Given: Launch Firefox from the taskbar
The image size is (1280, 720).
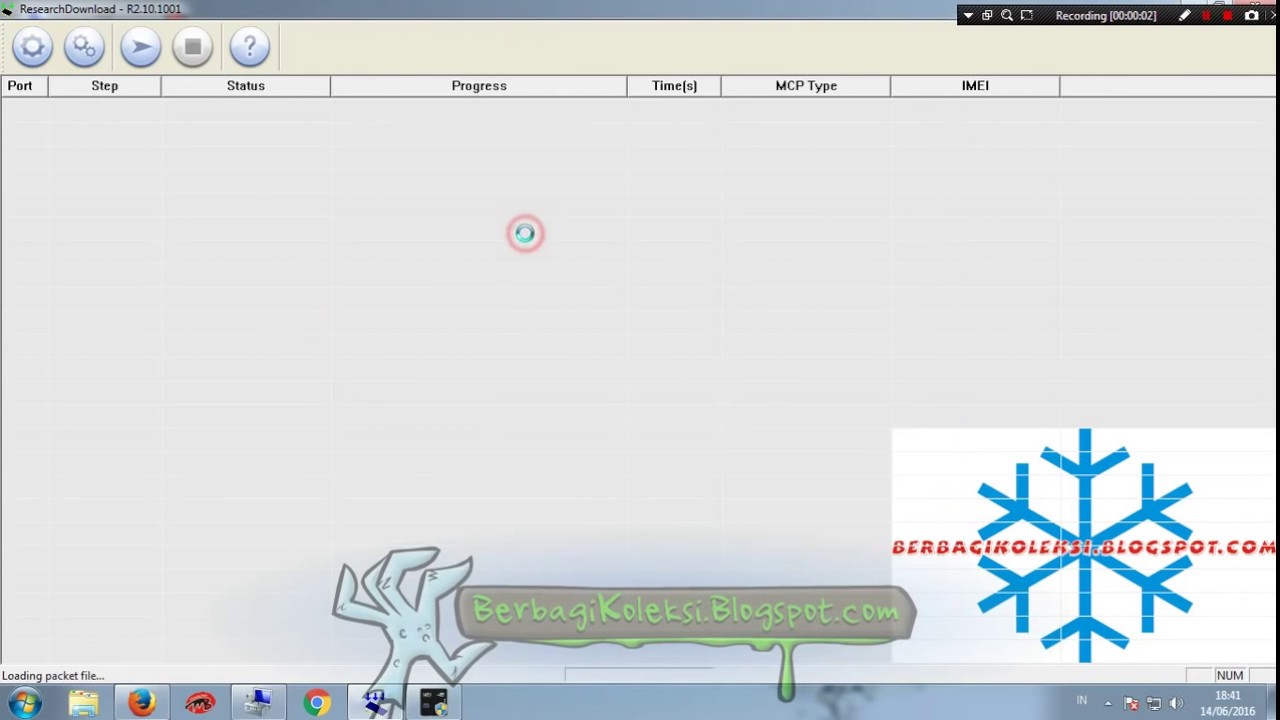Looking at the screenshot, I should pyautogui.click(x=141, y=703).
